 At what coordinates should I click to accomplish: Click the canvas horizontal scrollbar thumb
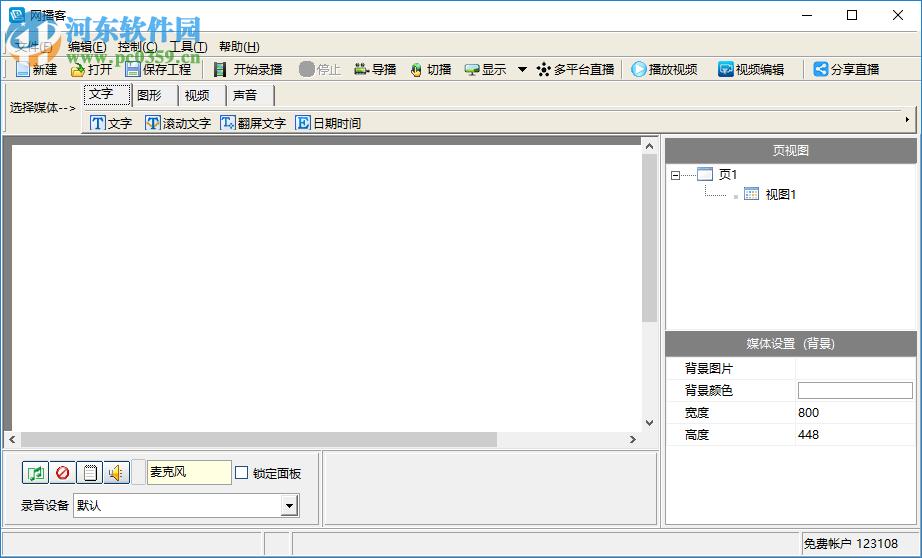259,439
